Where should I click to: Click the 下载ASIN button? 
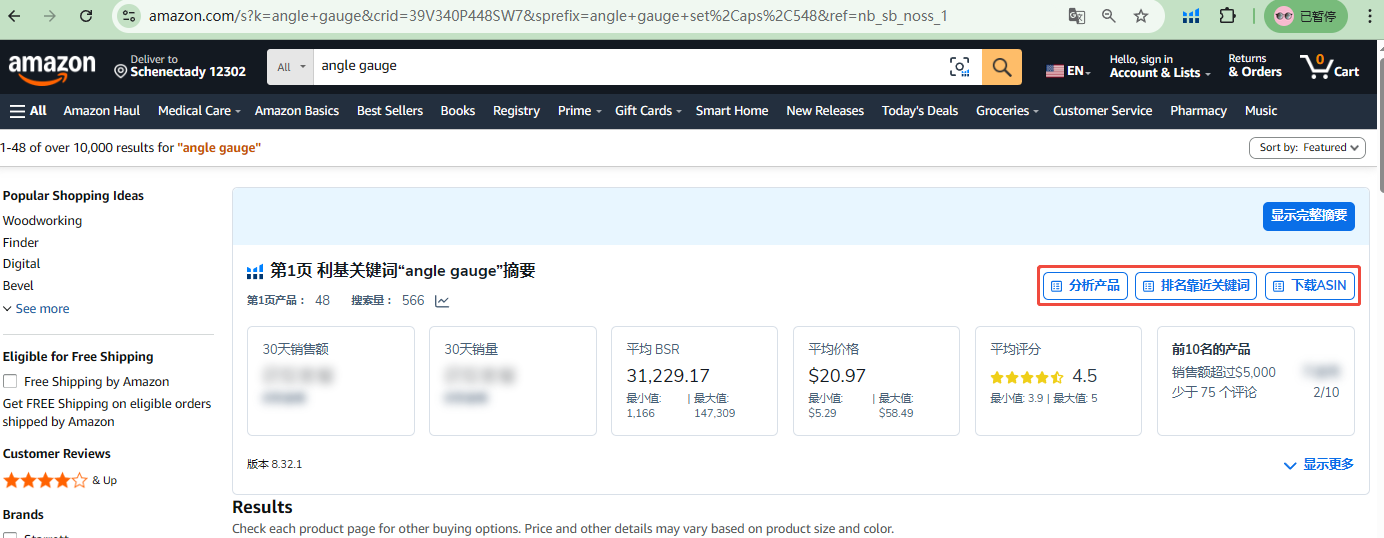(x=1309, y=286)
